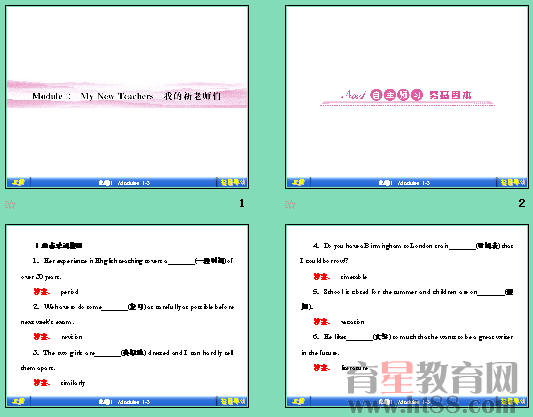Screen dimensions: 533x417
Task: Click the slide number 1 label
Action: click(242, 203)
